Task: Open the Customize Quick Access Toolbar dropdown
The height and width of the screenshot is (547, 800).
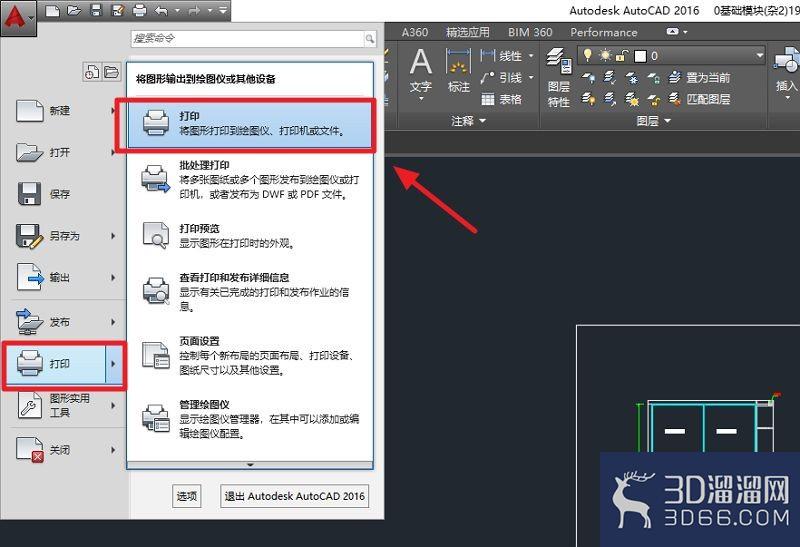Action: 223,10
